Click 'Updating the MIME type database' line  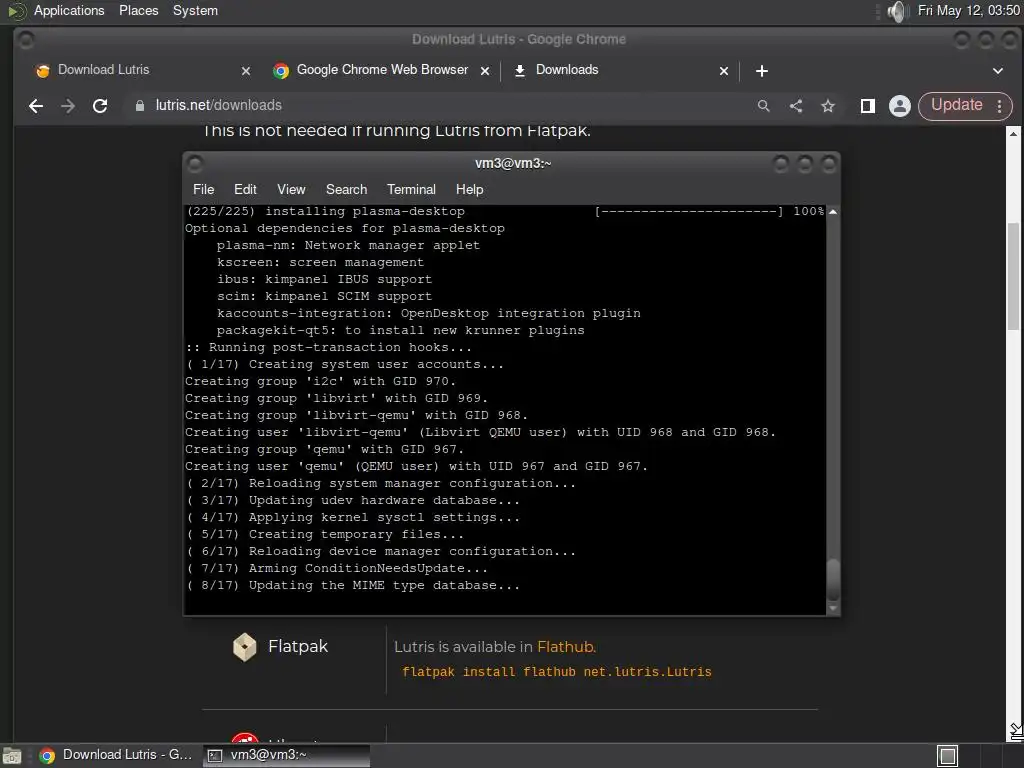coord(352,585)
